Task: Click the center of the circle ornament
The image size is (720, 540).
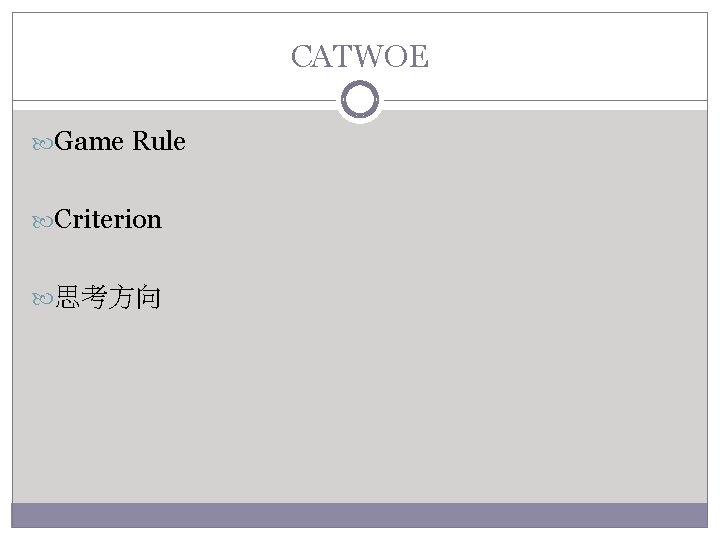Action: click(x=359, y=100)
